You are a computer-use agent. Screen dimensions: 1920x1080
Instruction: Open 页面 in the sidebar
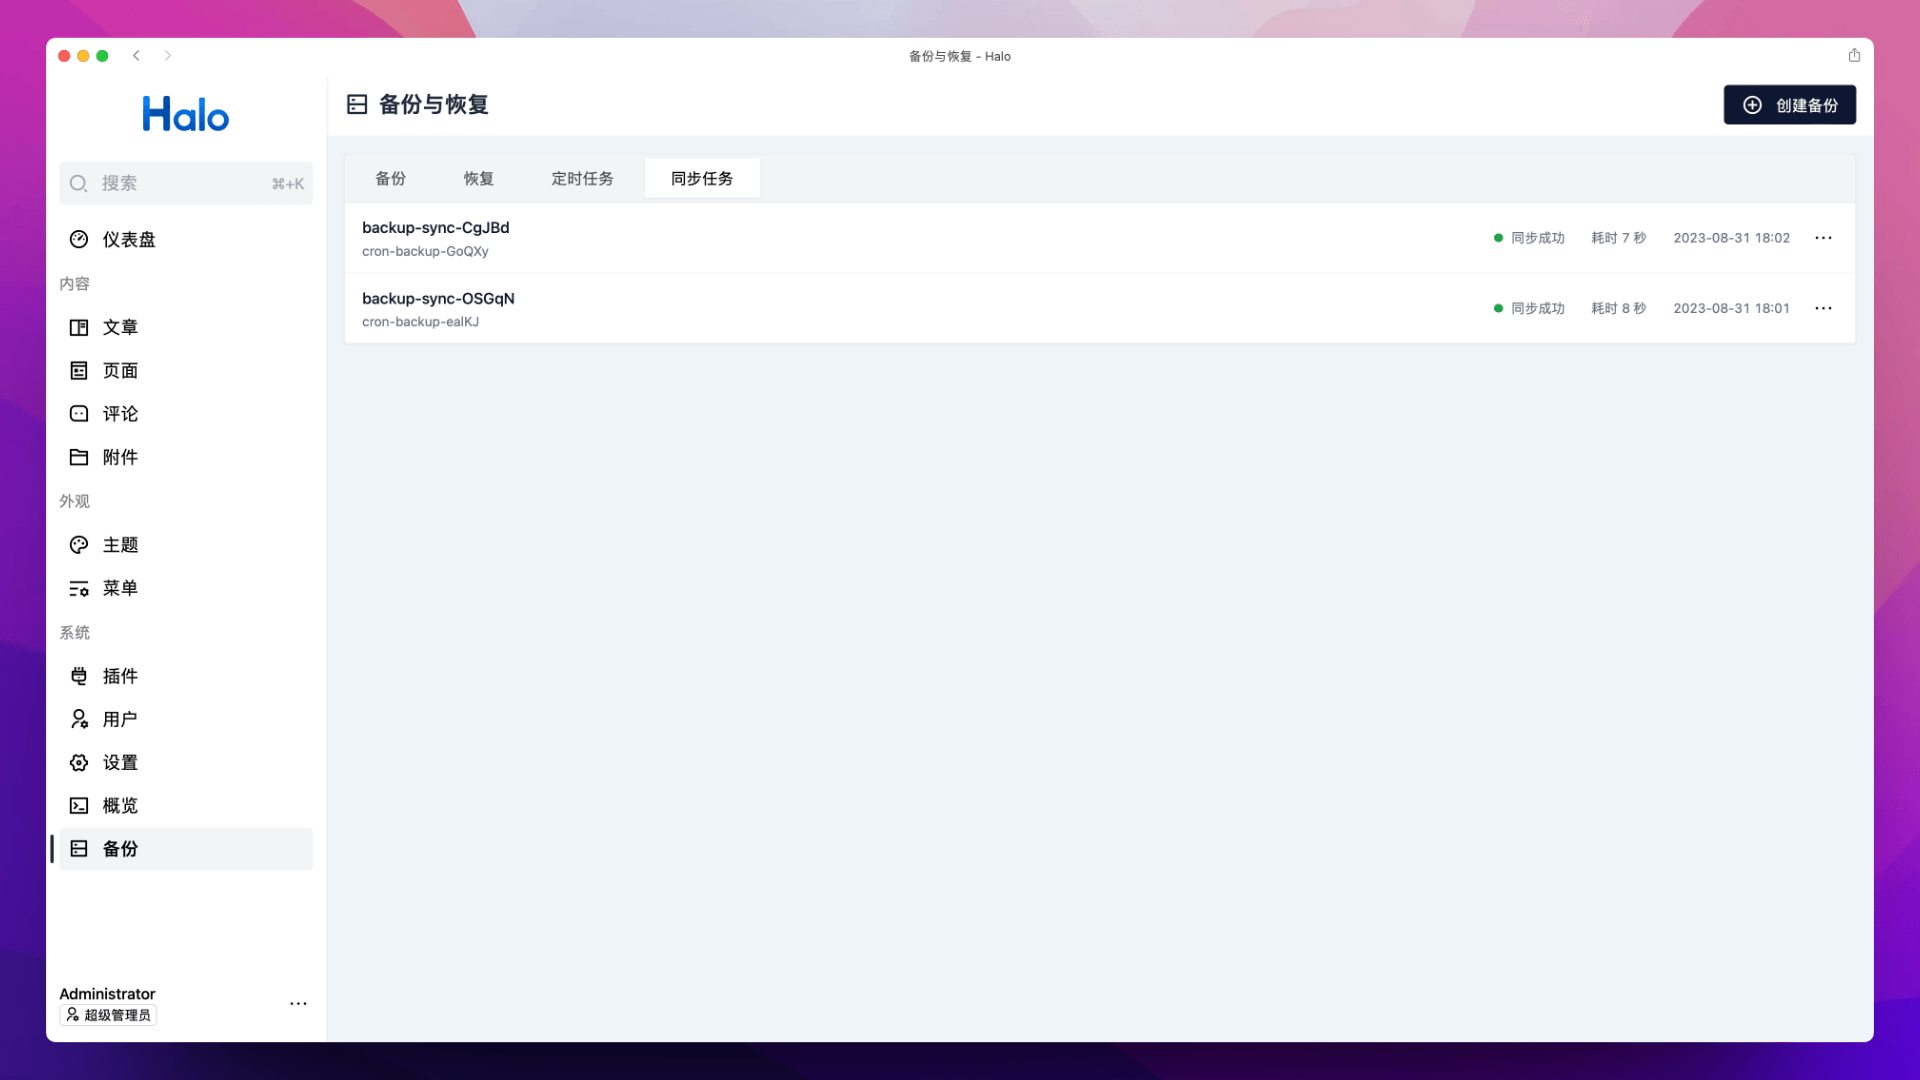pyautogui.click(x=186, y=370)
